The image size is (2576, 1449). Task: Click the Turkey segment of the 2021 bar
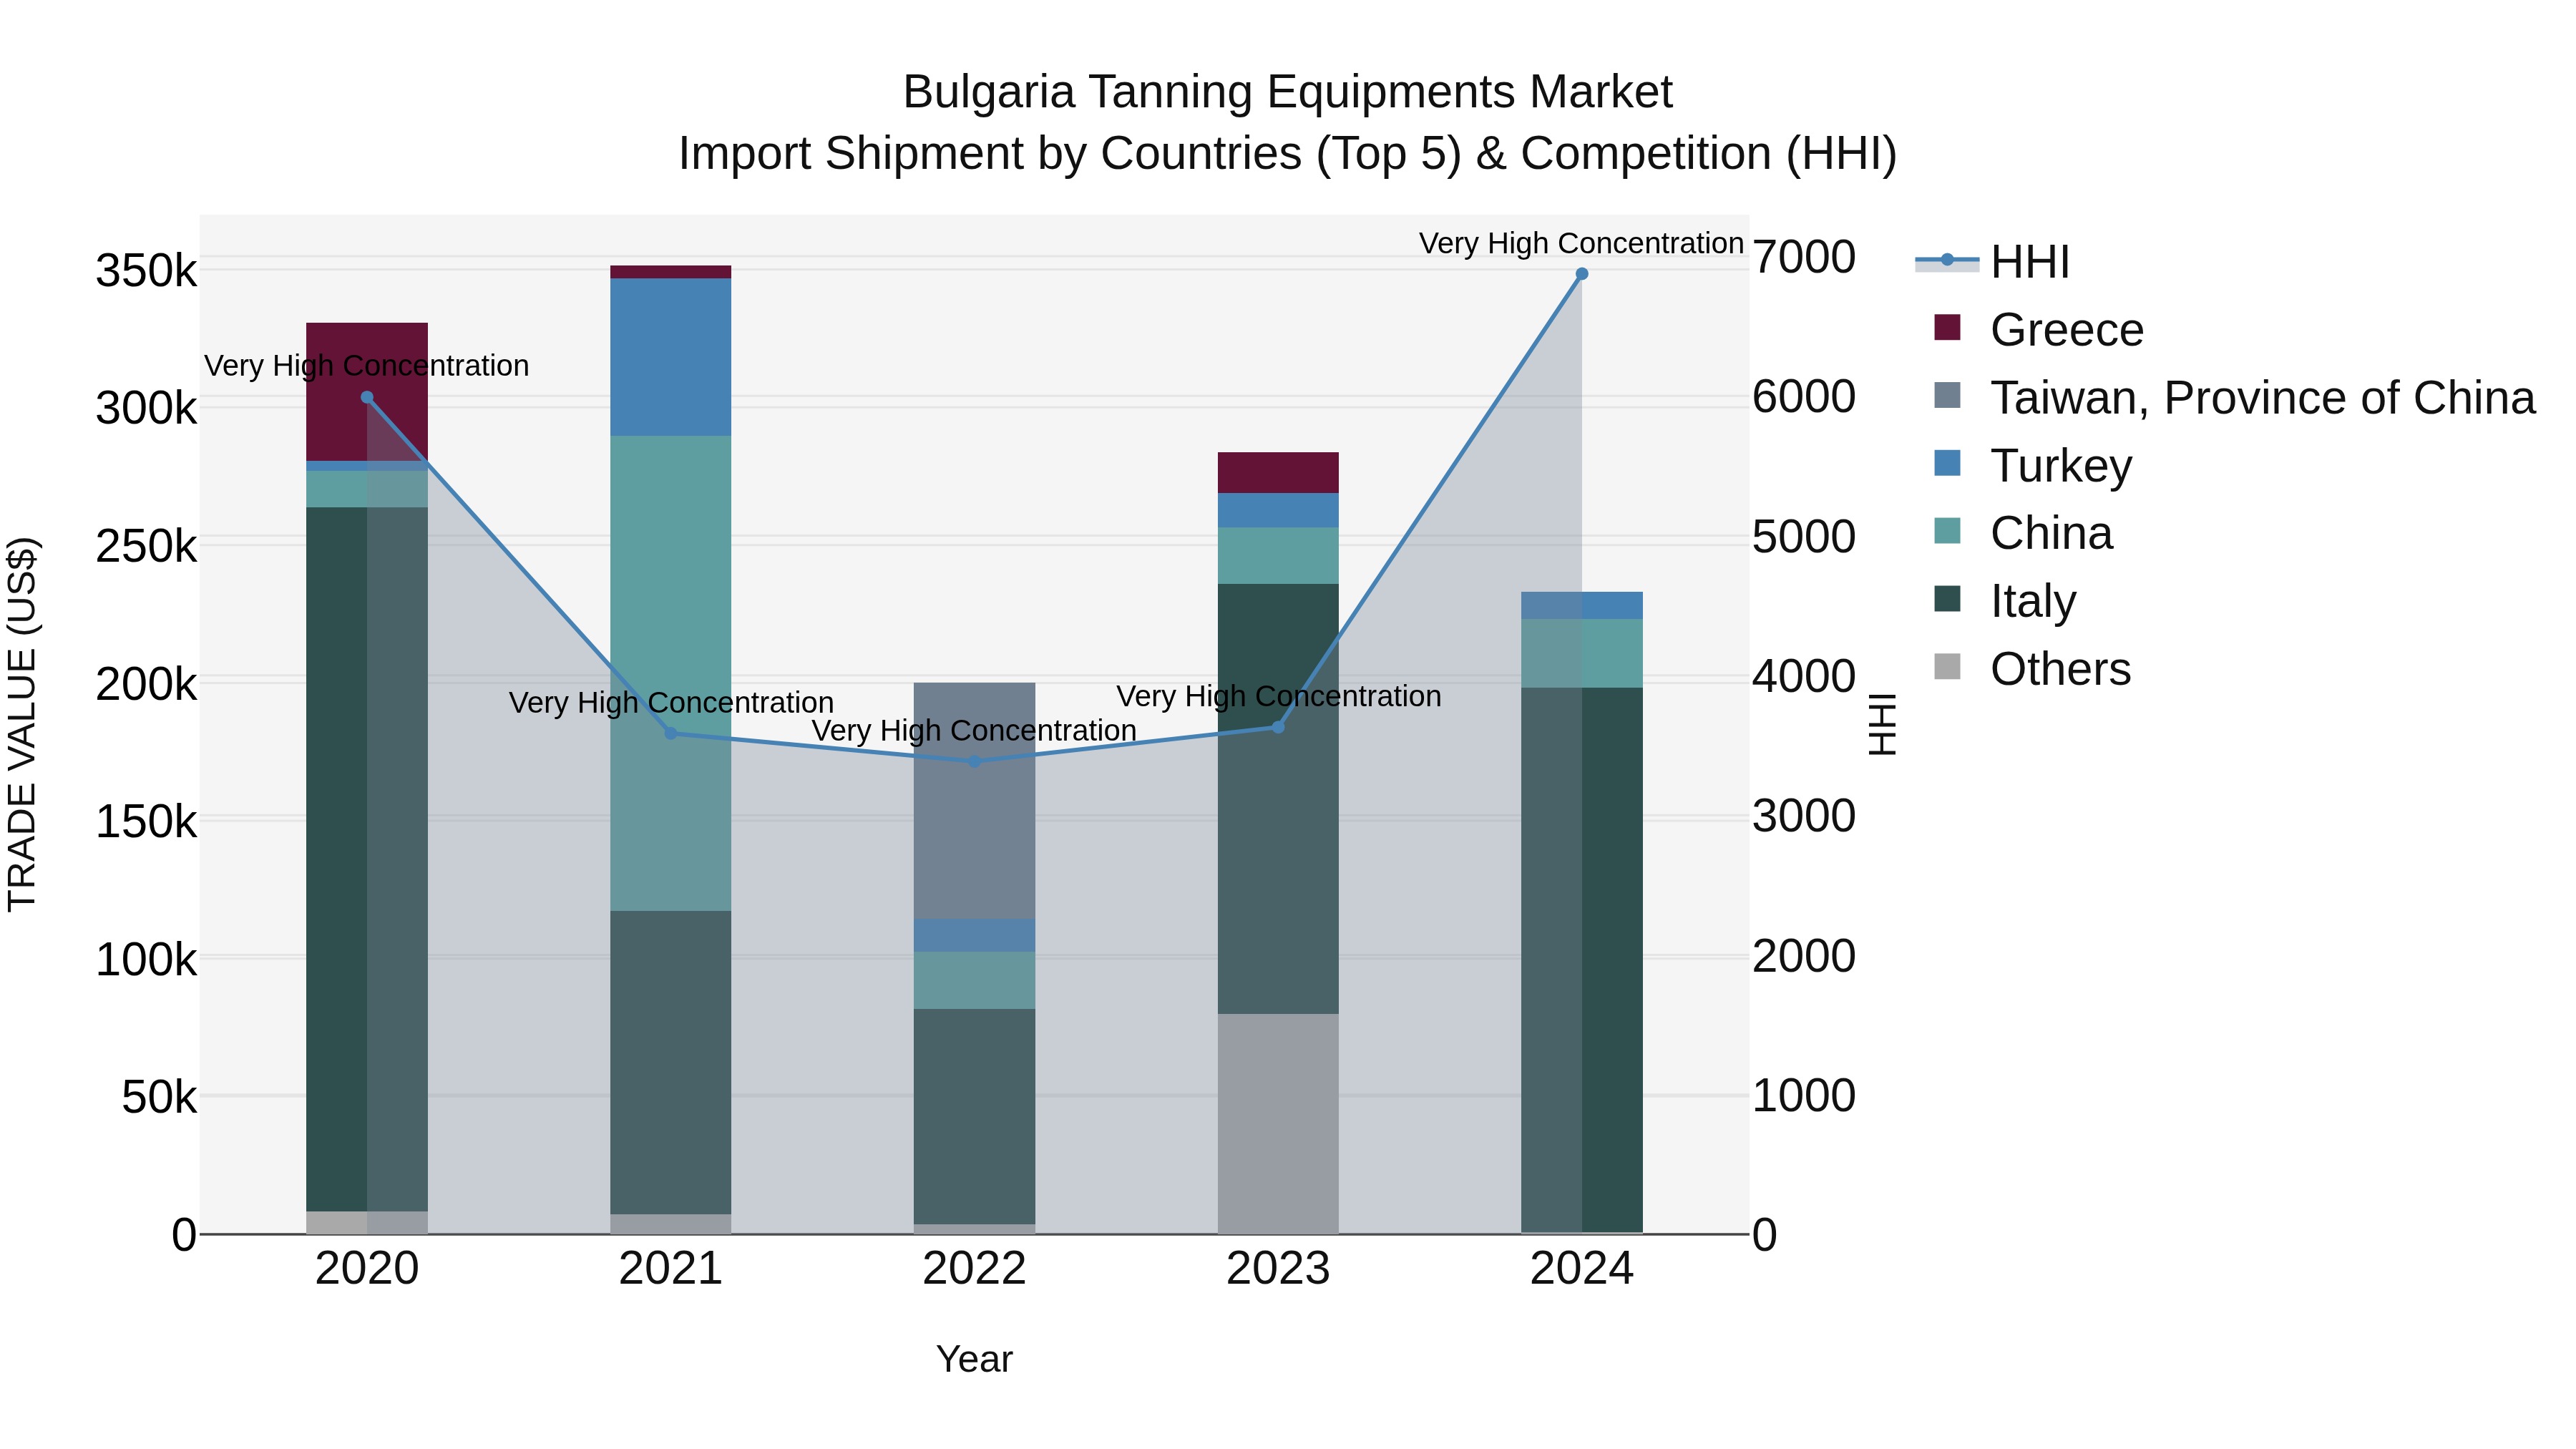[671, 357]
